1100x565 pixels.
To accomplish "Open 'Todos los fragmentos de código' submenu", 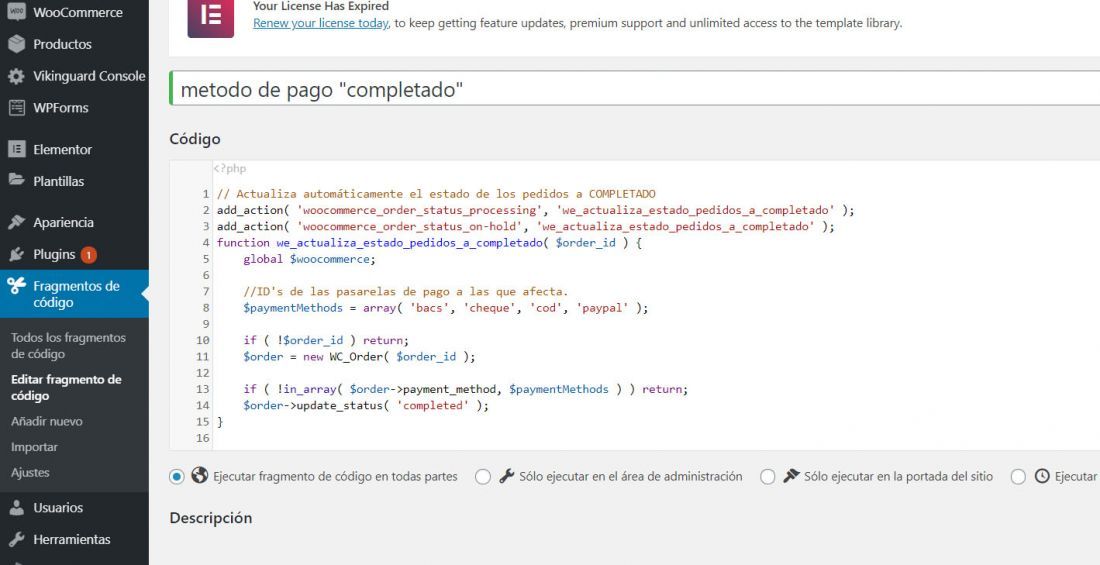I will 68,346.
